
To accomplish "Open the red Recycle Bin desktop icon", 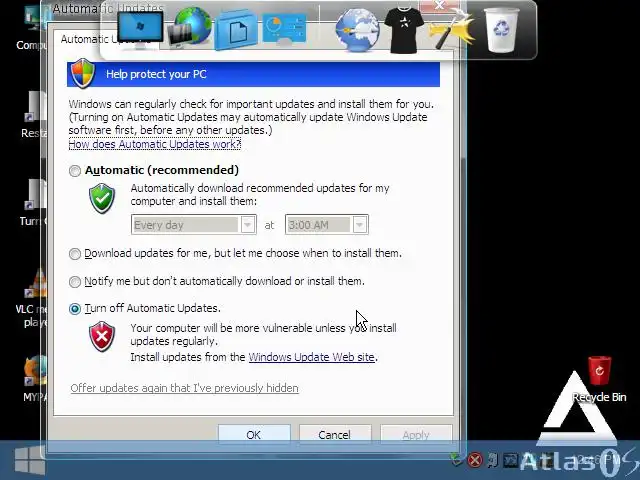I will (x=599, y=379).
